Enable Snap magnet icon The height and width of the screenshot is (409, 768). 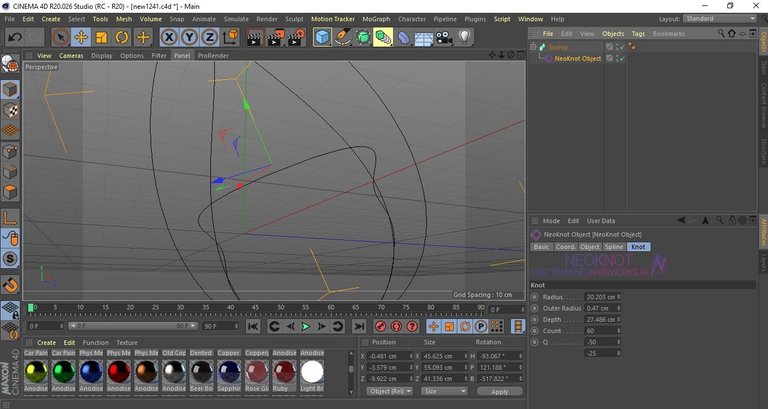10,284
